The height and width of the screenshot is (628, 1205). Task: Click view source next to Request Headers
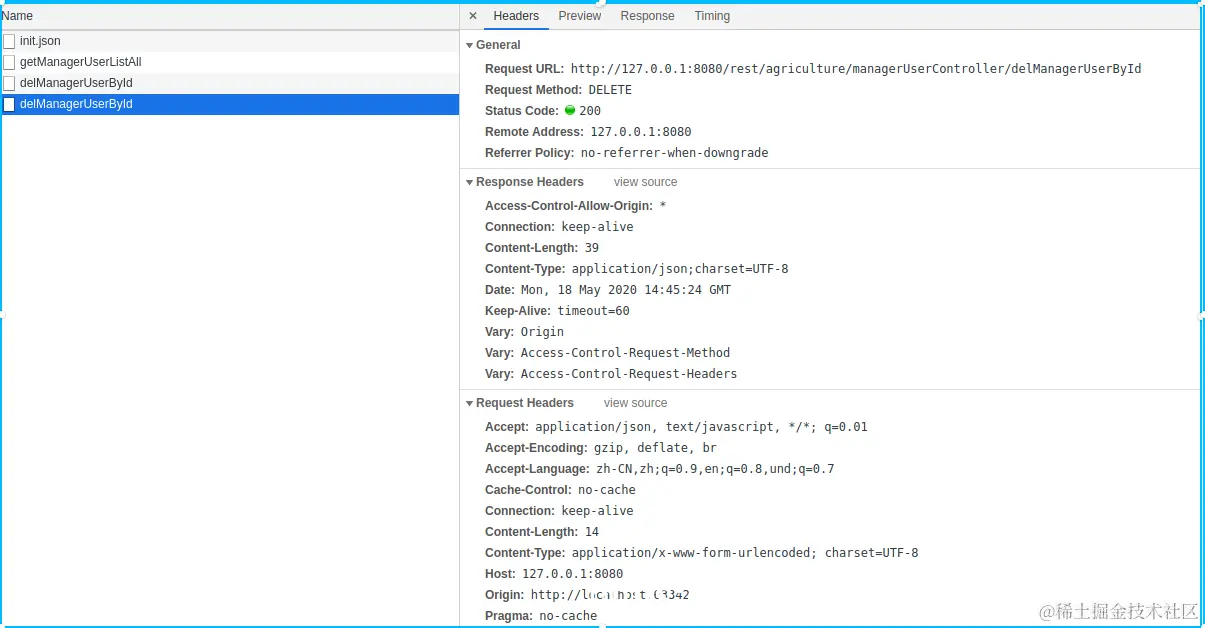[635, 403]
